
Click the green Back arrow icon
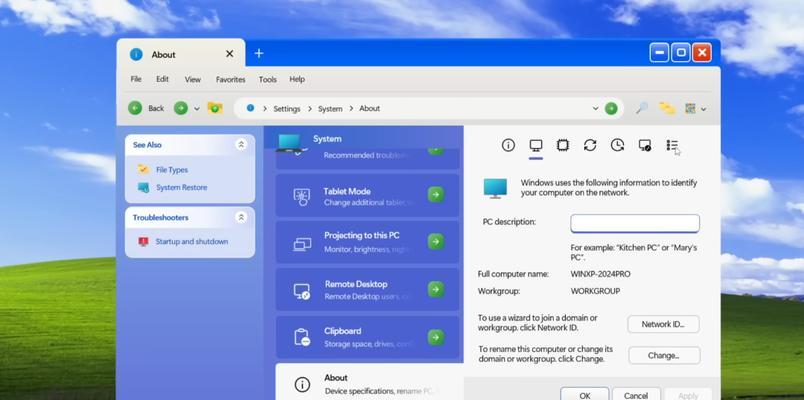click(x=135, y=108)
